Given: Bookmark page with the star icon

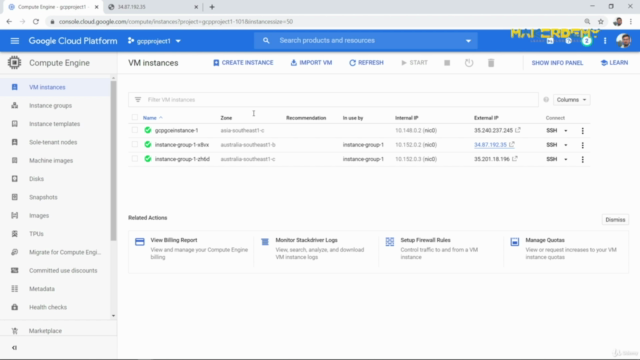Looking at the screenshot, I should coord(601,22).
